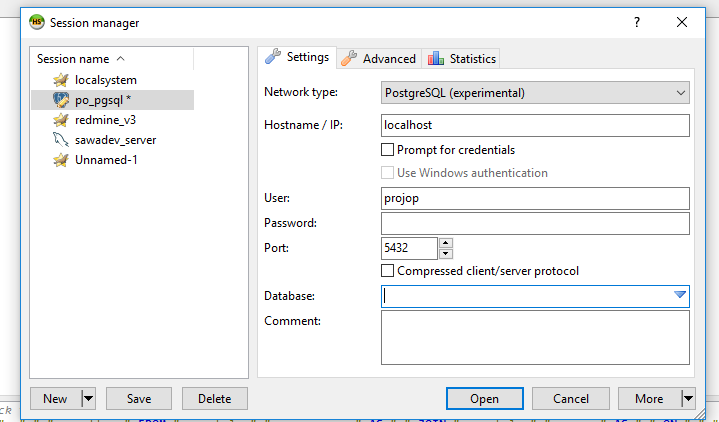The height and width of the screenshot is (422, 719).
Task: Enable Prompt for credentials checkbox
Action: [387, 150]
